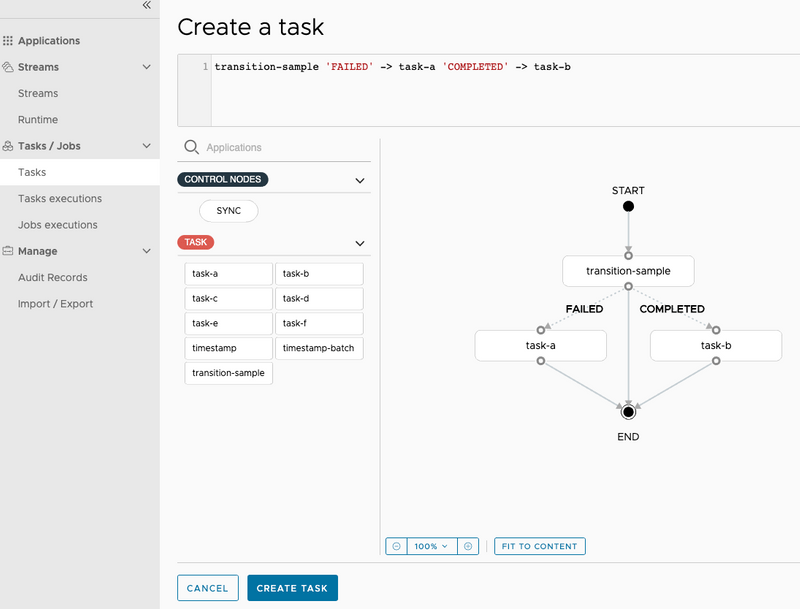Open Audit Records from the sidebar
This screenshot has height=609, width=800.
point(47,277)
